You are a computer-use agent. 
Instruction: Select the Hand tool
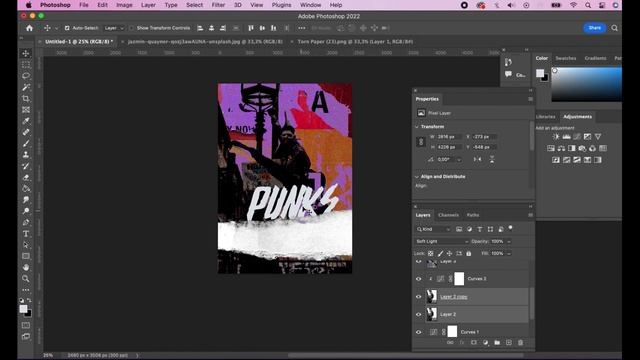click(26, 267)
